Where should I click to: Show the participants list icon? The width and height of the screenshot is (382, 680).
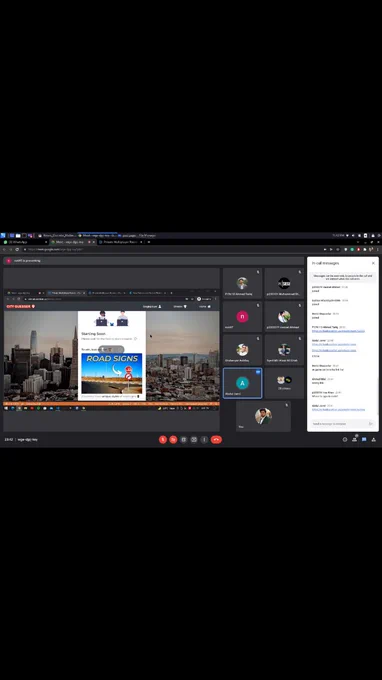(x=354, y=439)
